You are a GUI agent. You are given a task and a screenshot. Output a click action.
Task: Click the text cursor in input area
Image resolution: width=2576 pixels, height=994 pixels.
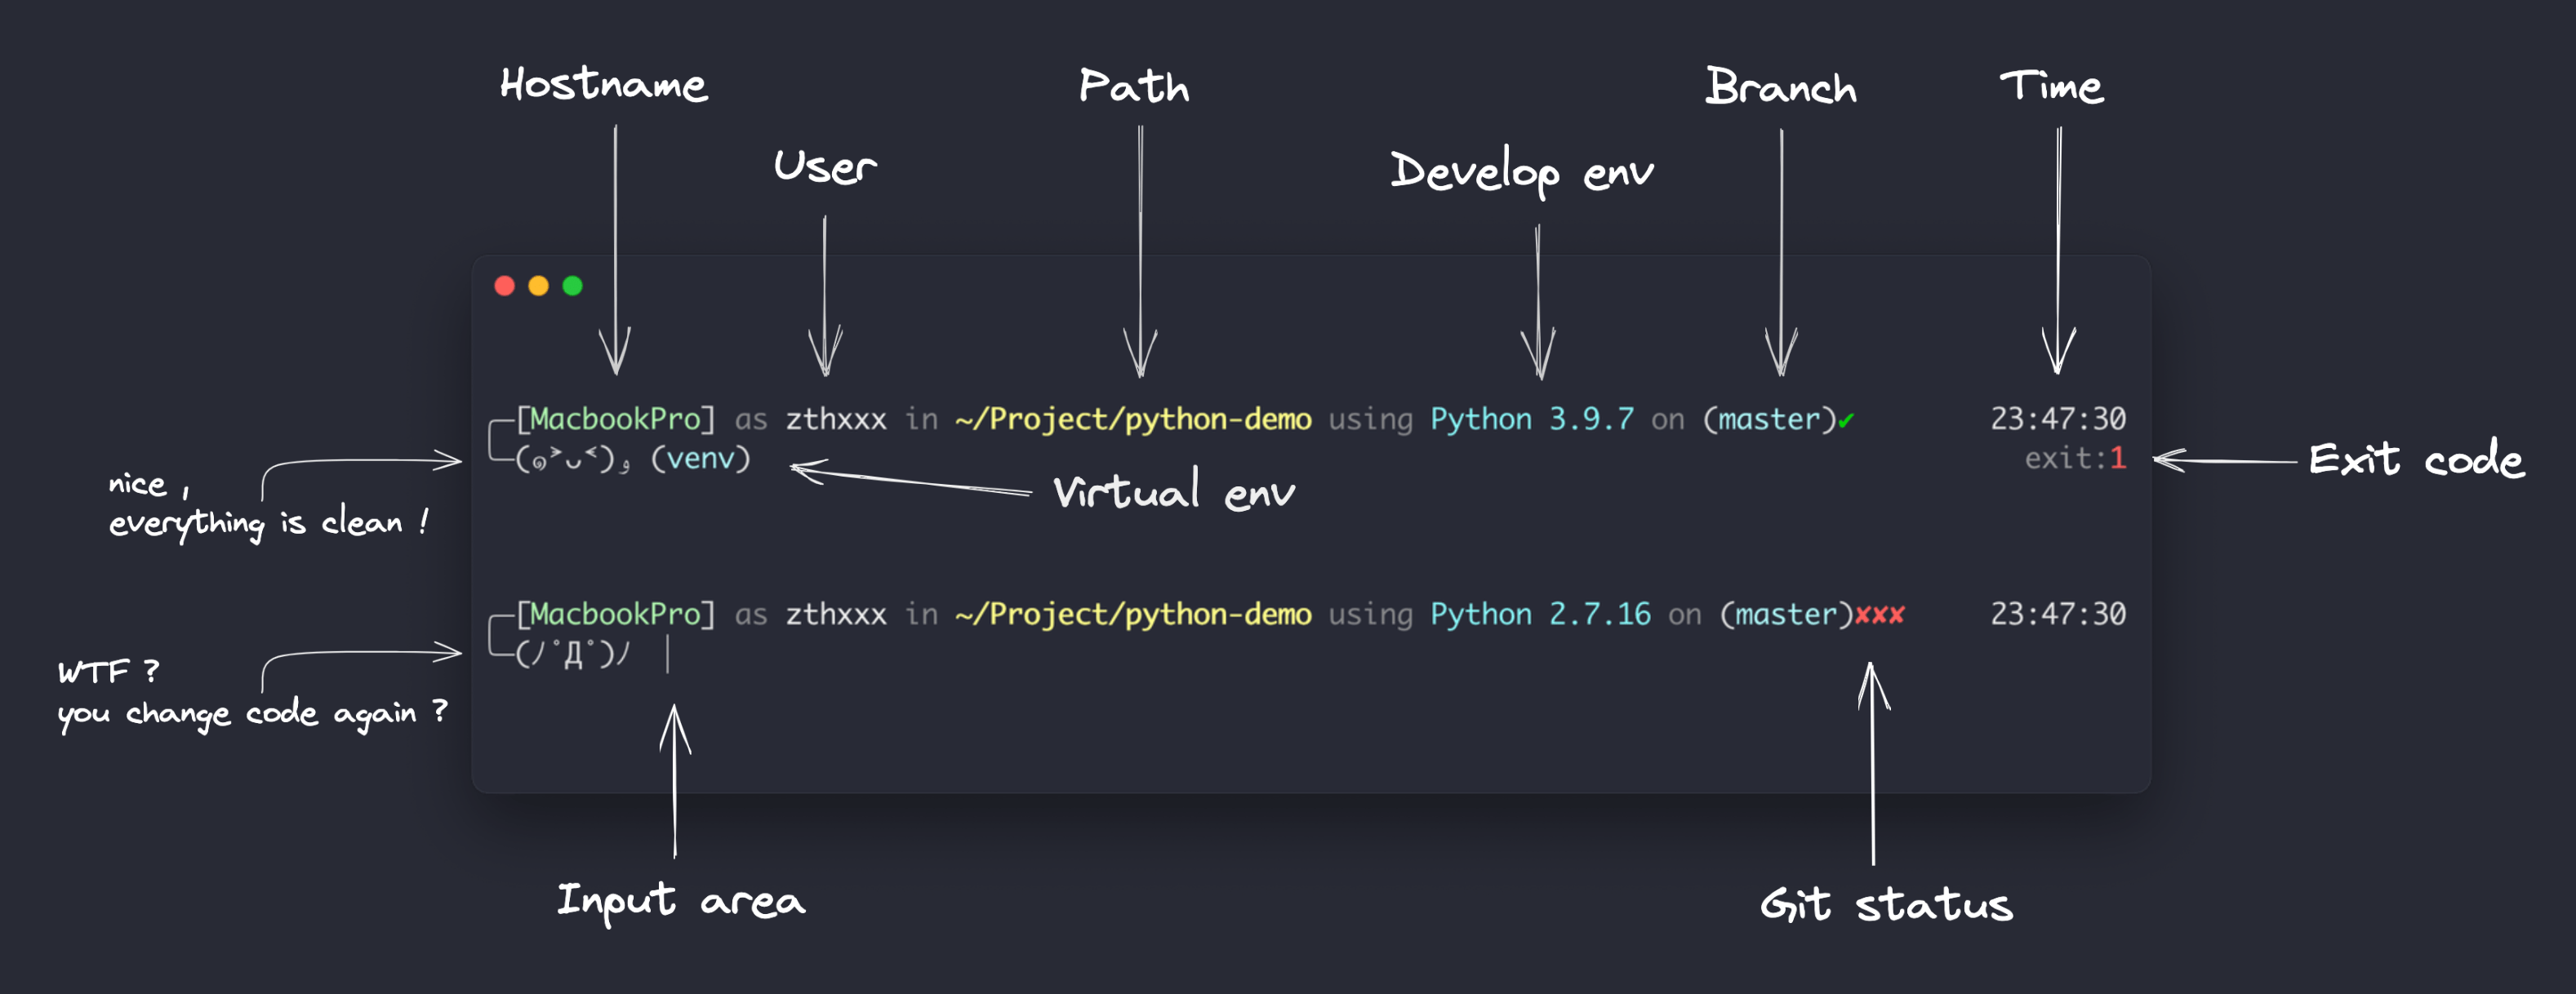667,654
